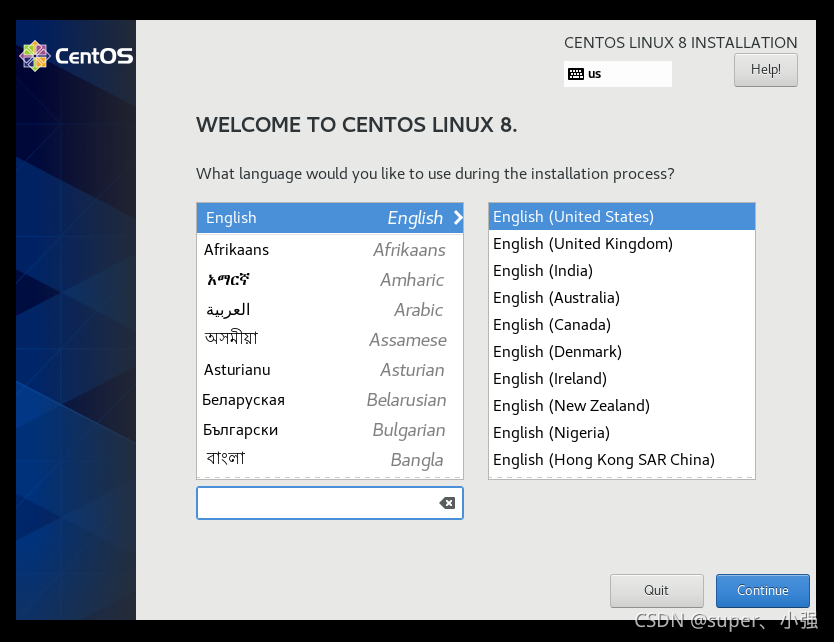
Task: Select English (Nigeria) locale
Action: click(x=622, y=432)
